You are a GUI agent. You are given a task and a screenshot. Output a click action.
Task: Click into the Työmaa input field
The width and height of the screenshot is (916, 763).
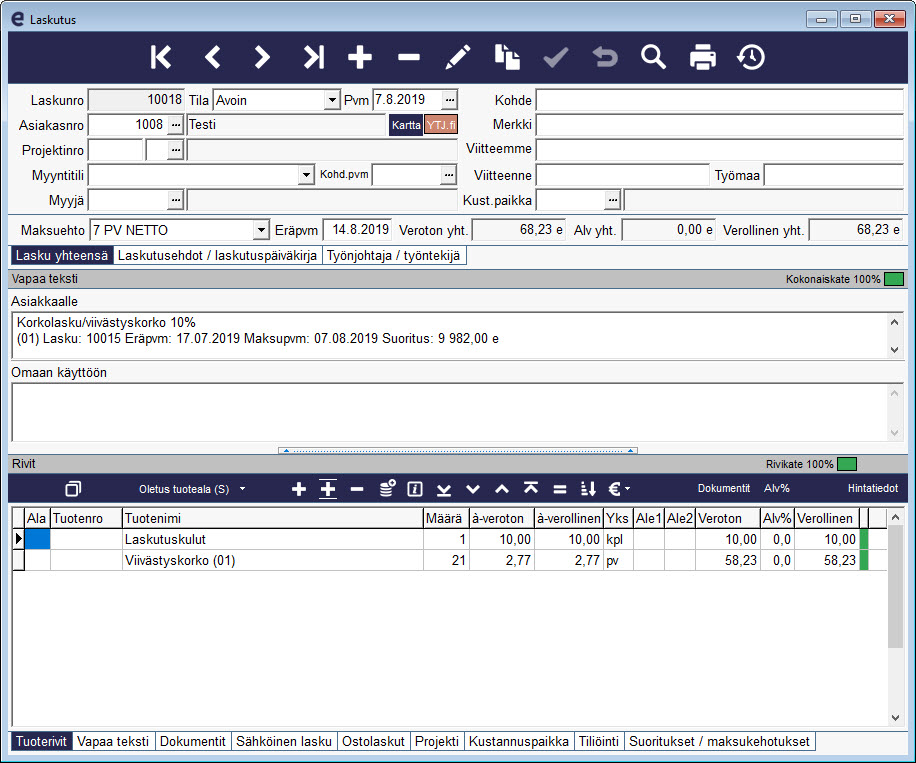[x=834, y=175]
